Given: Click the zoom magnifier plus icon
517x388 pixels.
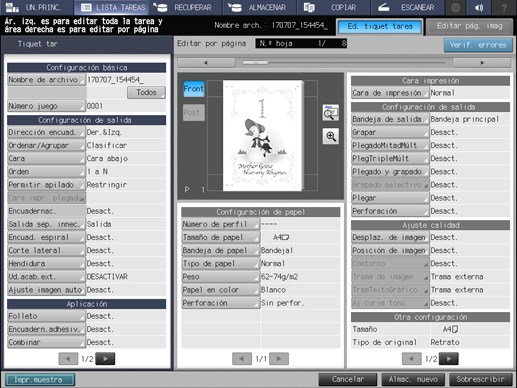Looking at the screenshot, I should click(331, 136).
